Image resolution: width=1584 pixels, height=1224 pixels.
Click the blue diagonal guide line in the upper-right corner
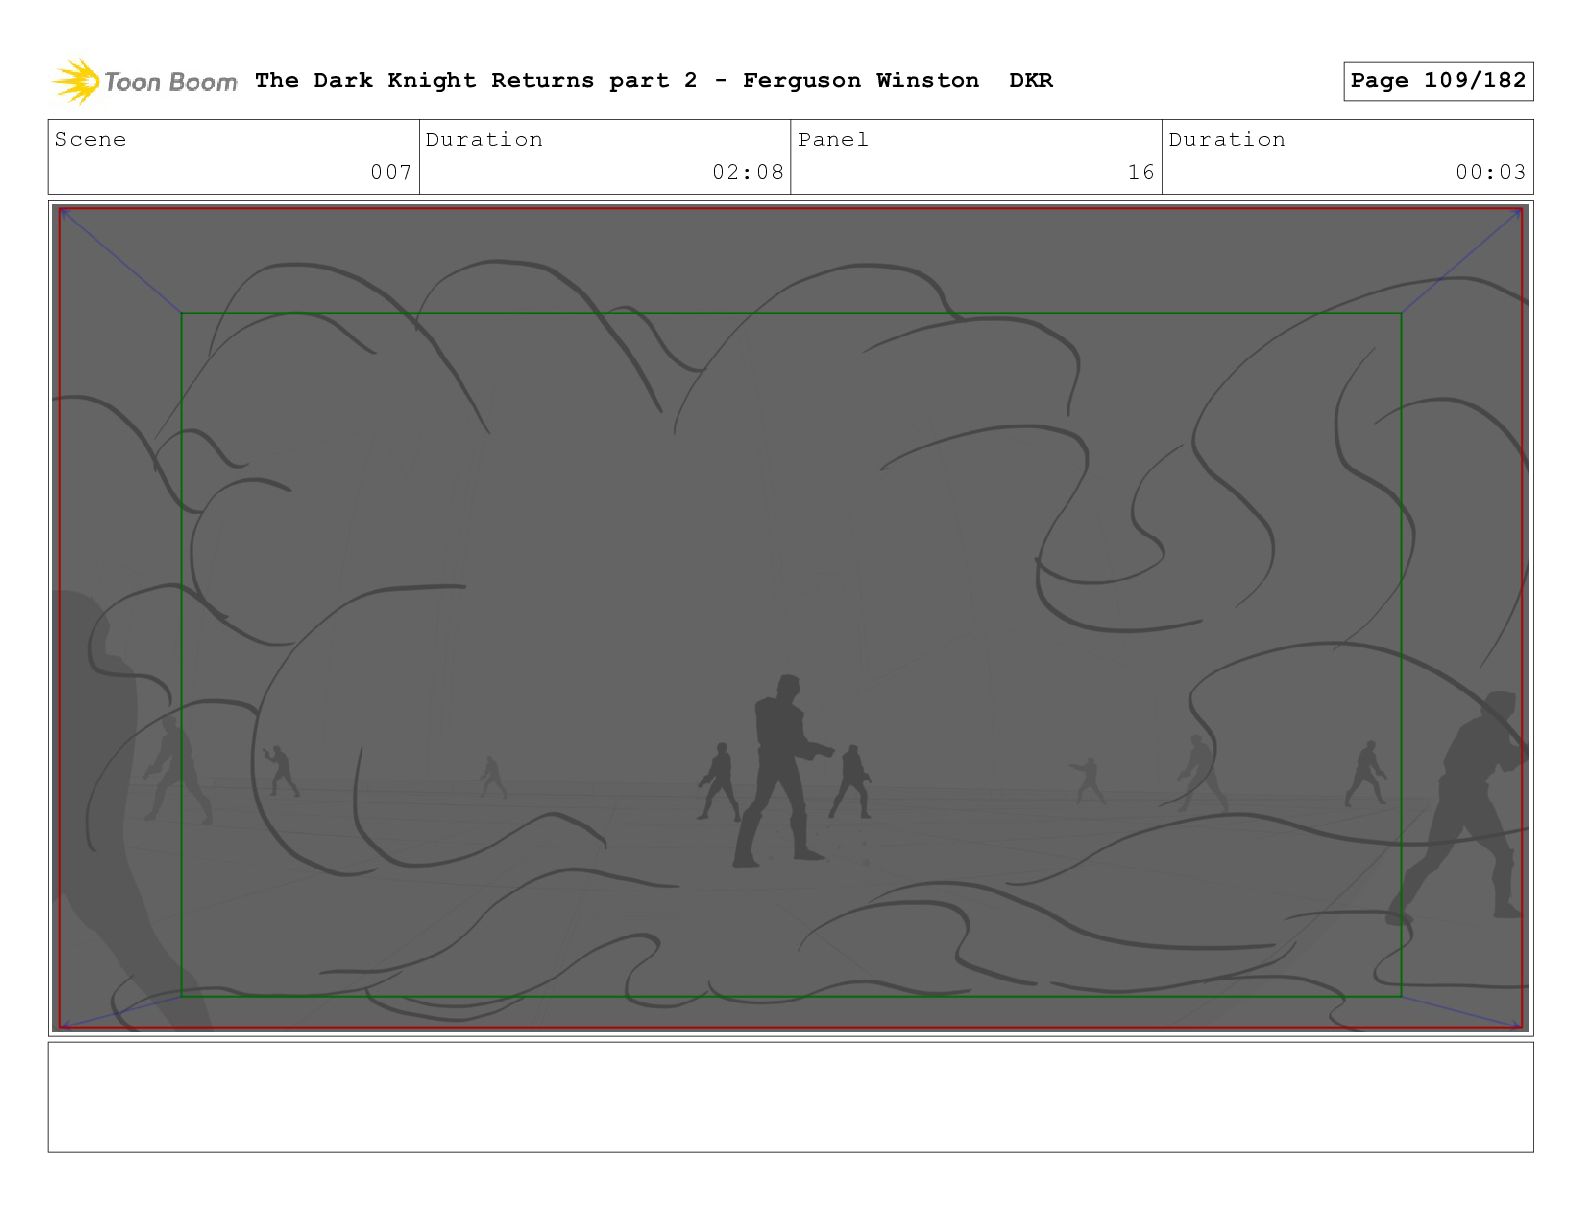tap(1461, 261)
